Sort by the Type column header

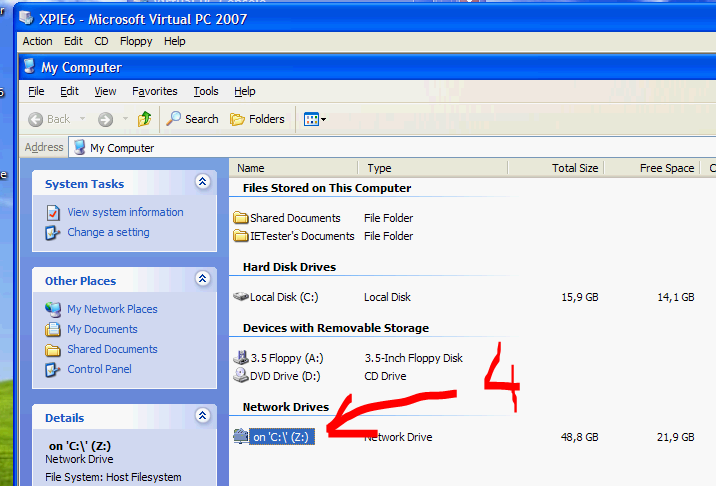[x=433, y=168]
